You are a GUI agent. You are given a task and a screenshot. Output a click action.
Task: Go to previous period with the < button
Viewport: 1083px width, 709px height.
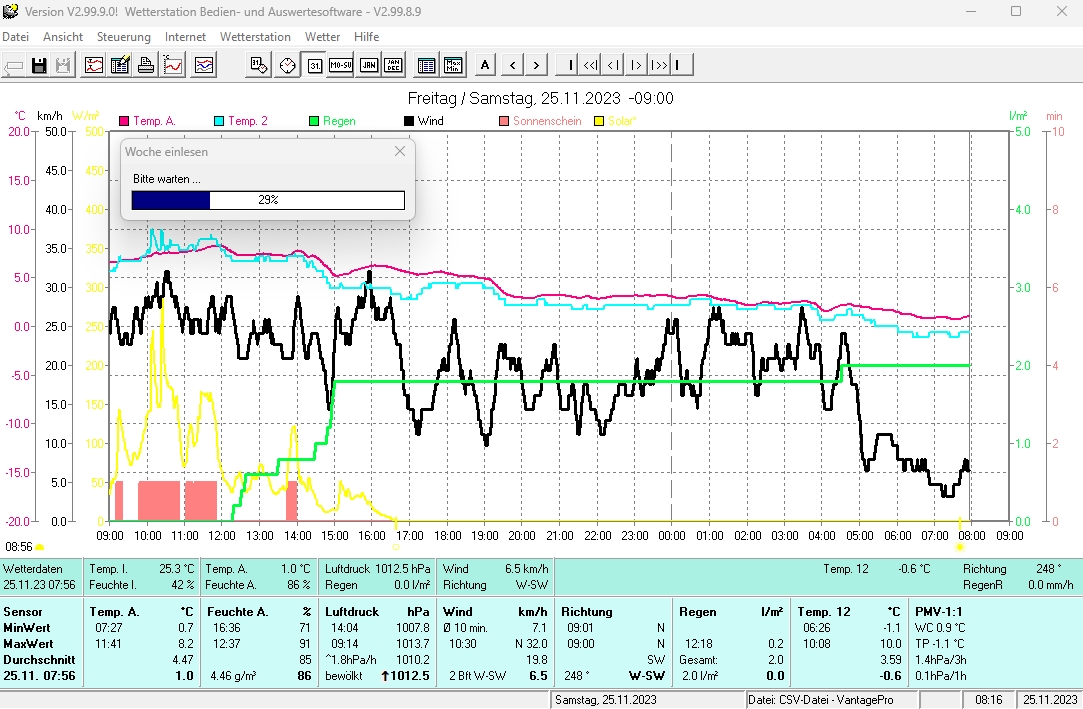click(513, 66)
